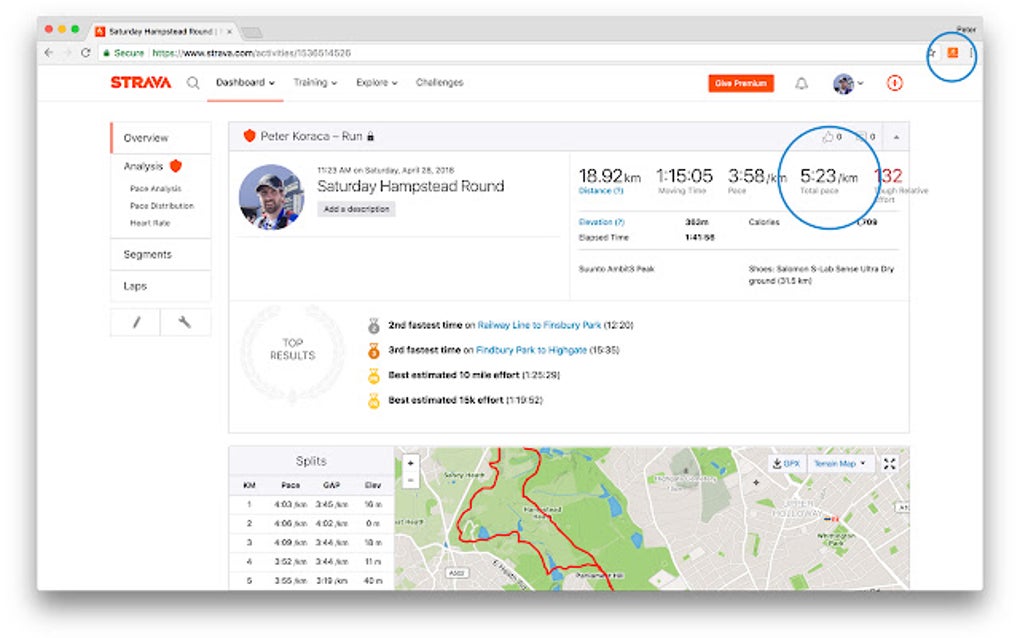Click Add a description field

tap(357, 208)
